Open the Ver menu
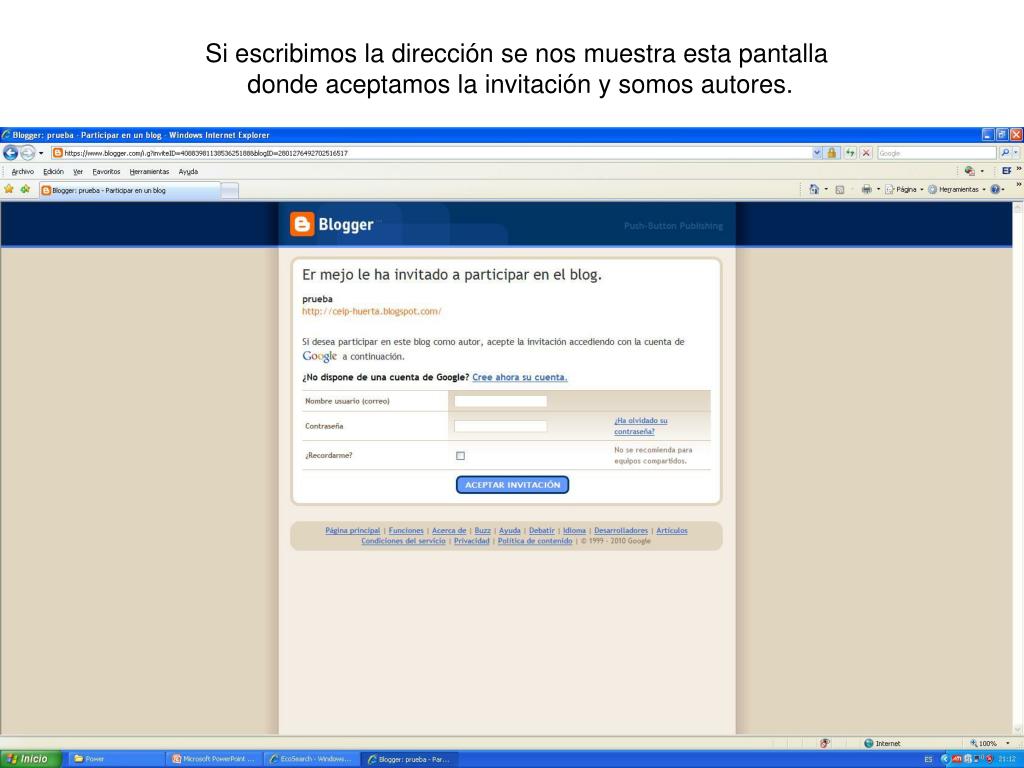Screen dimensions: 1024x768 pos(78,172)
